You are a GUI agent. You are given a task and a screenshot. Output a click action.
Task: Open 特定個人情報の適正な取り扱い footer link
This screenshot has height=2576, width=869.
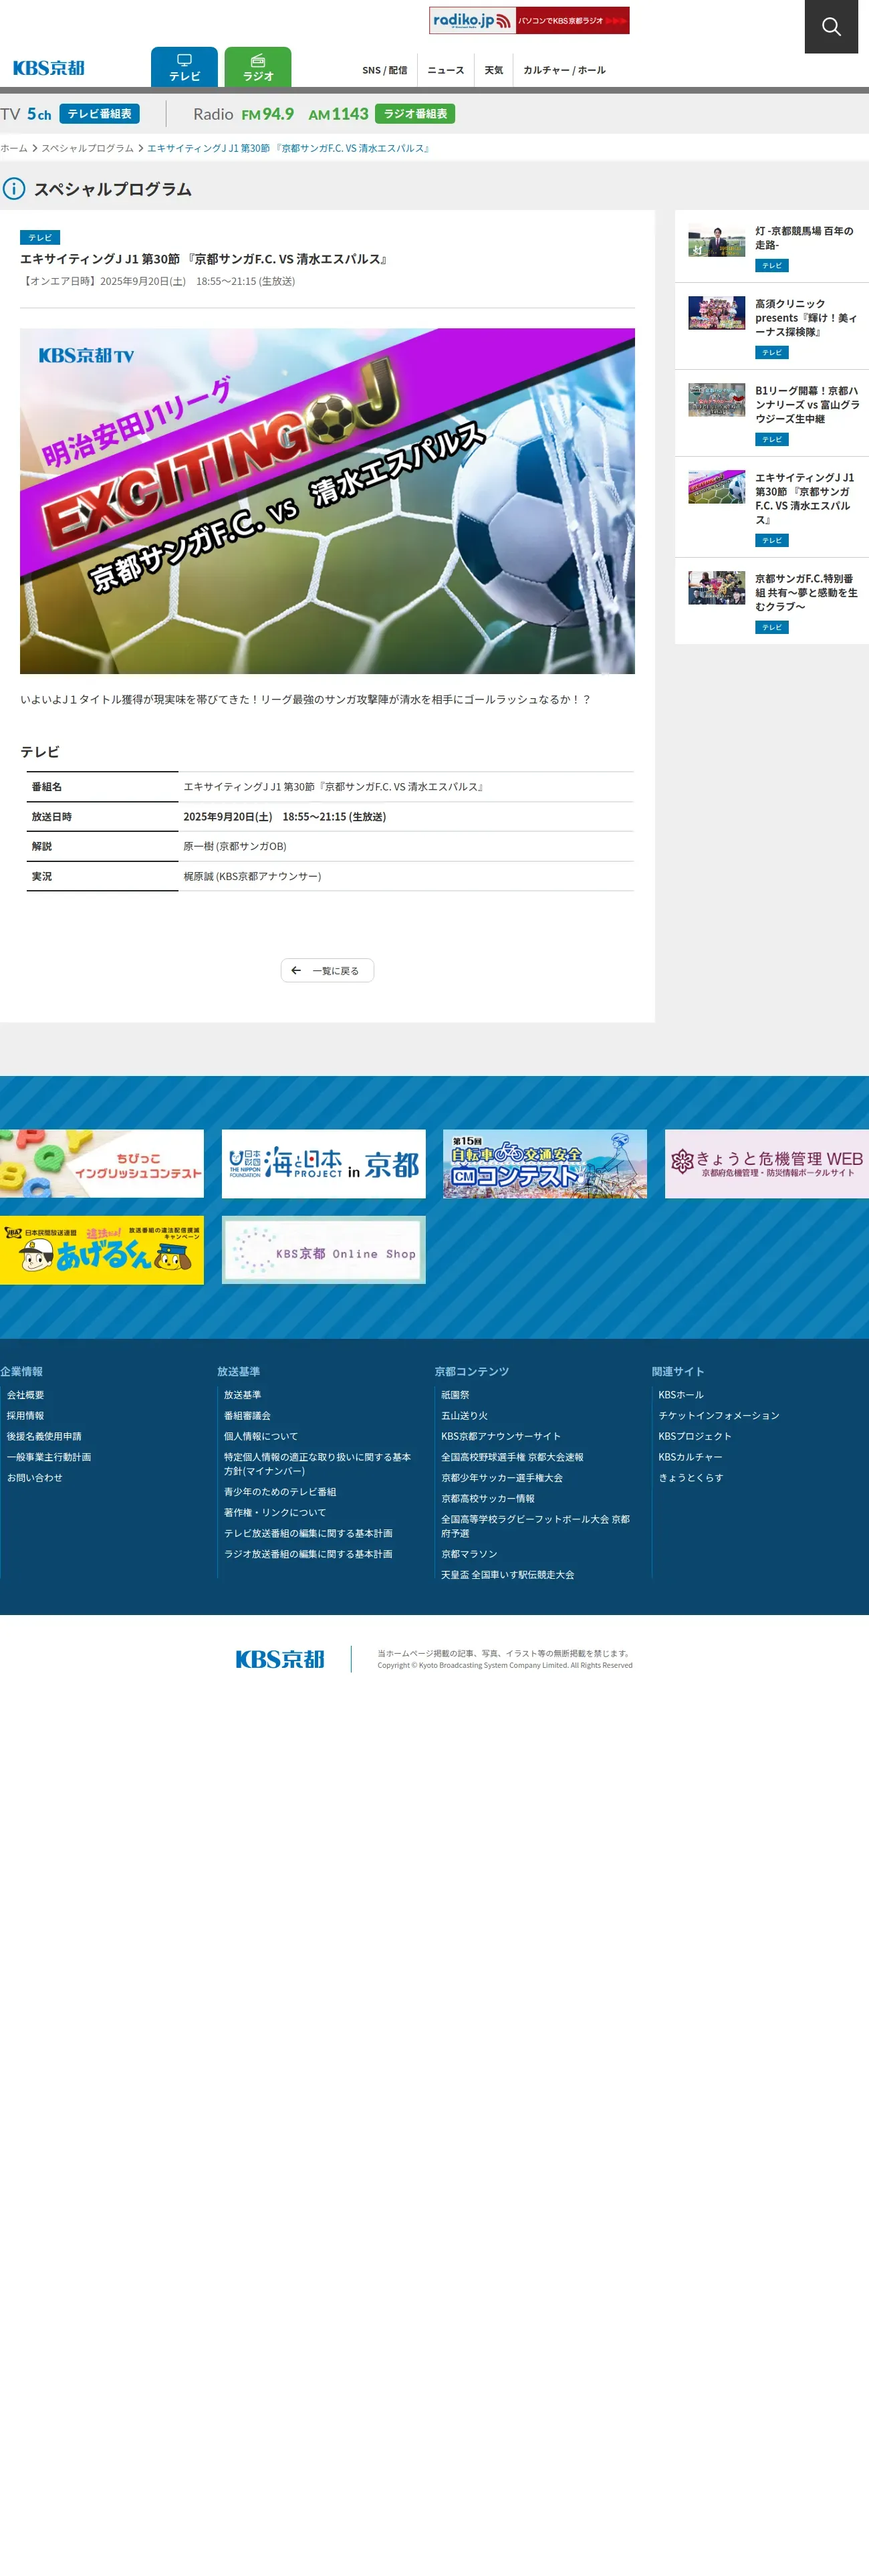[317, 1464]
